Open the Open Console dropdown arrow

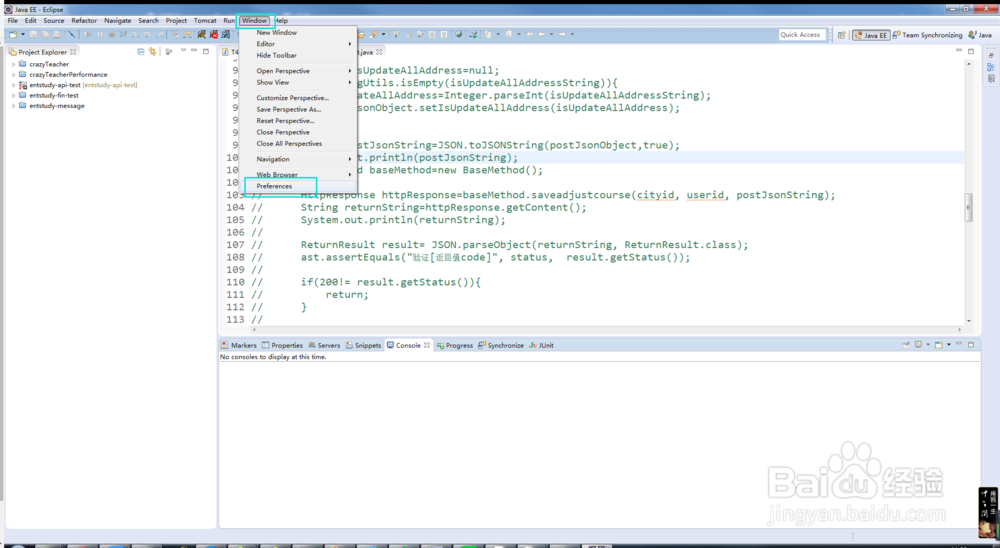coord(949,344)
